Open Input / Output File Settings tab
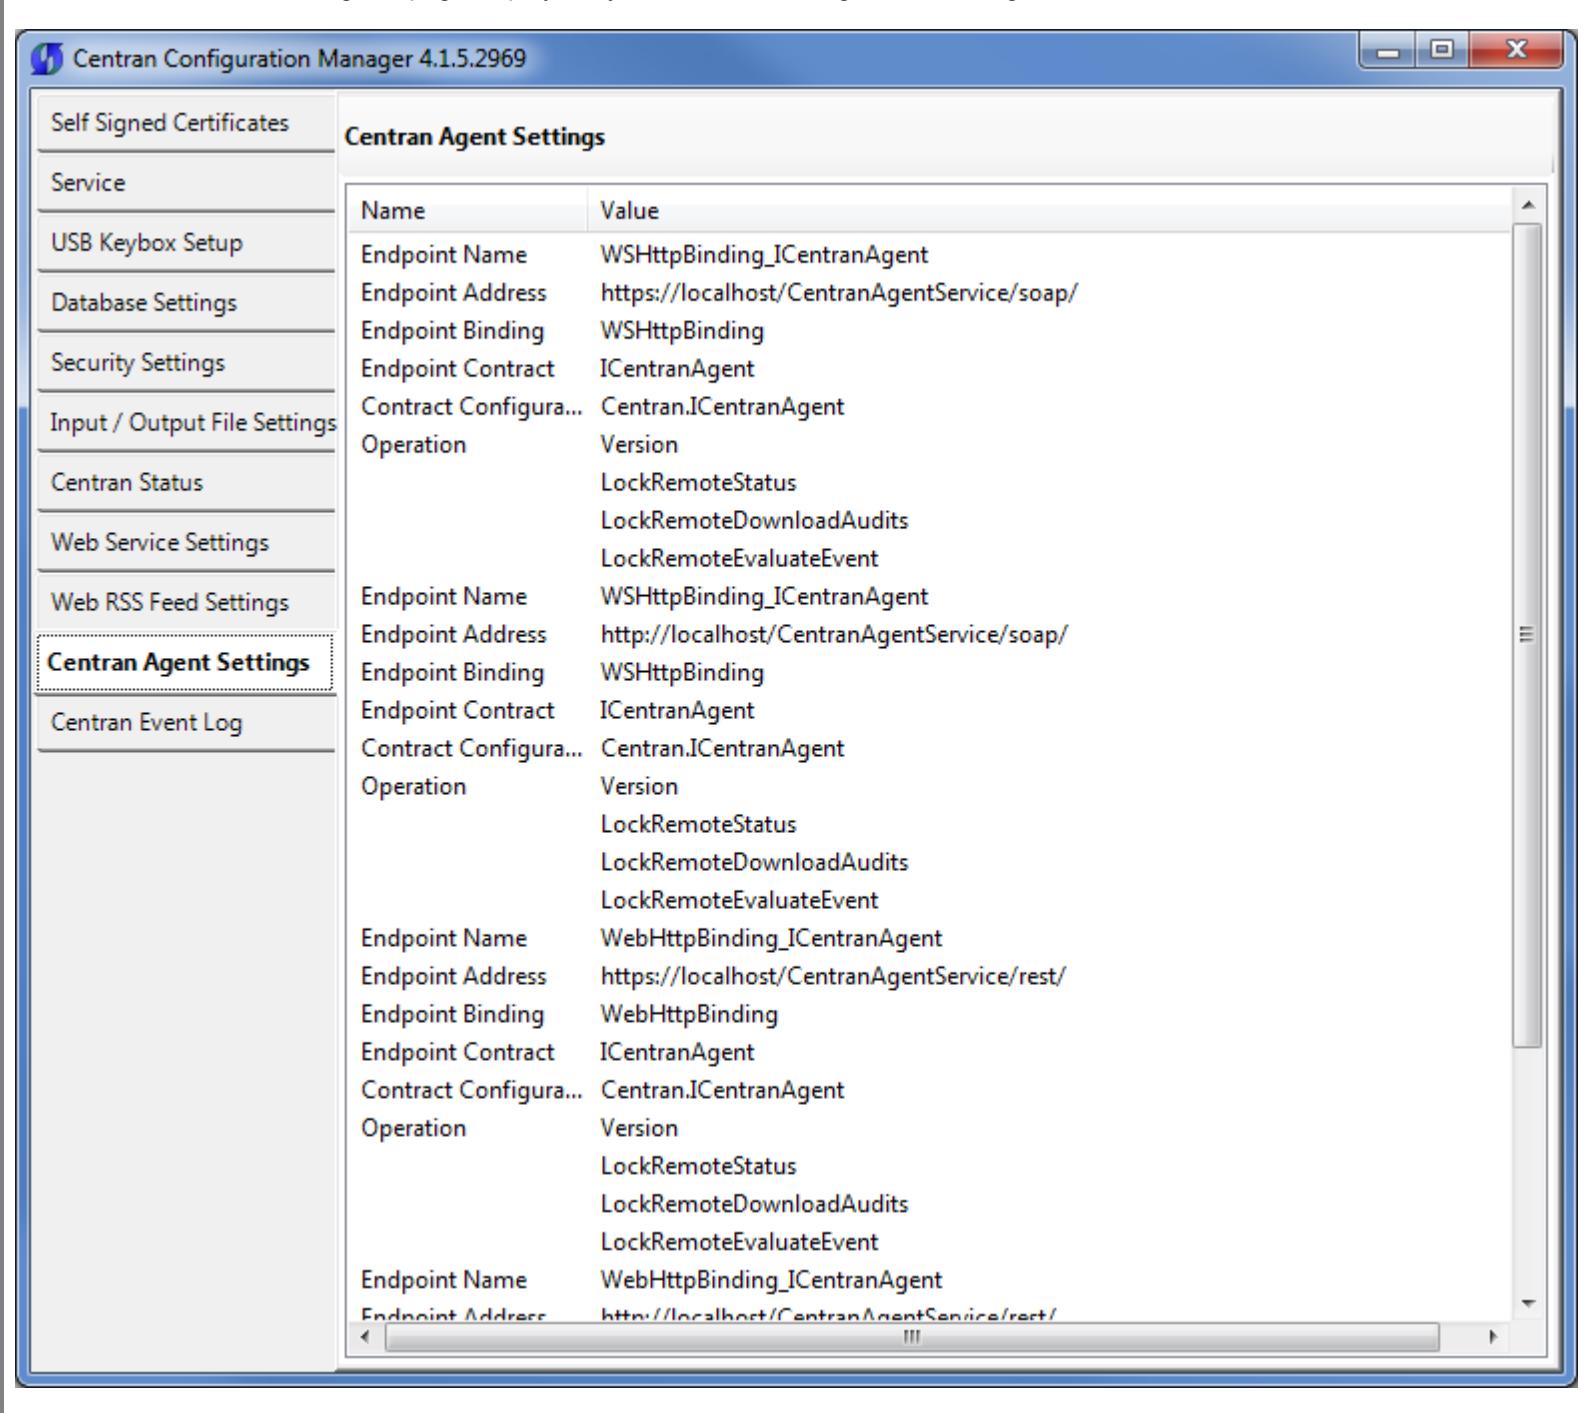Screen dimensions: 1591x1413 tap(185, 423)
